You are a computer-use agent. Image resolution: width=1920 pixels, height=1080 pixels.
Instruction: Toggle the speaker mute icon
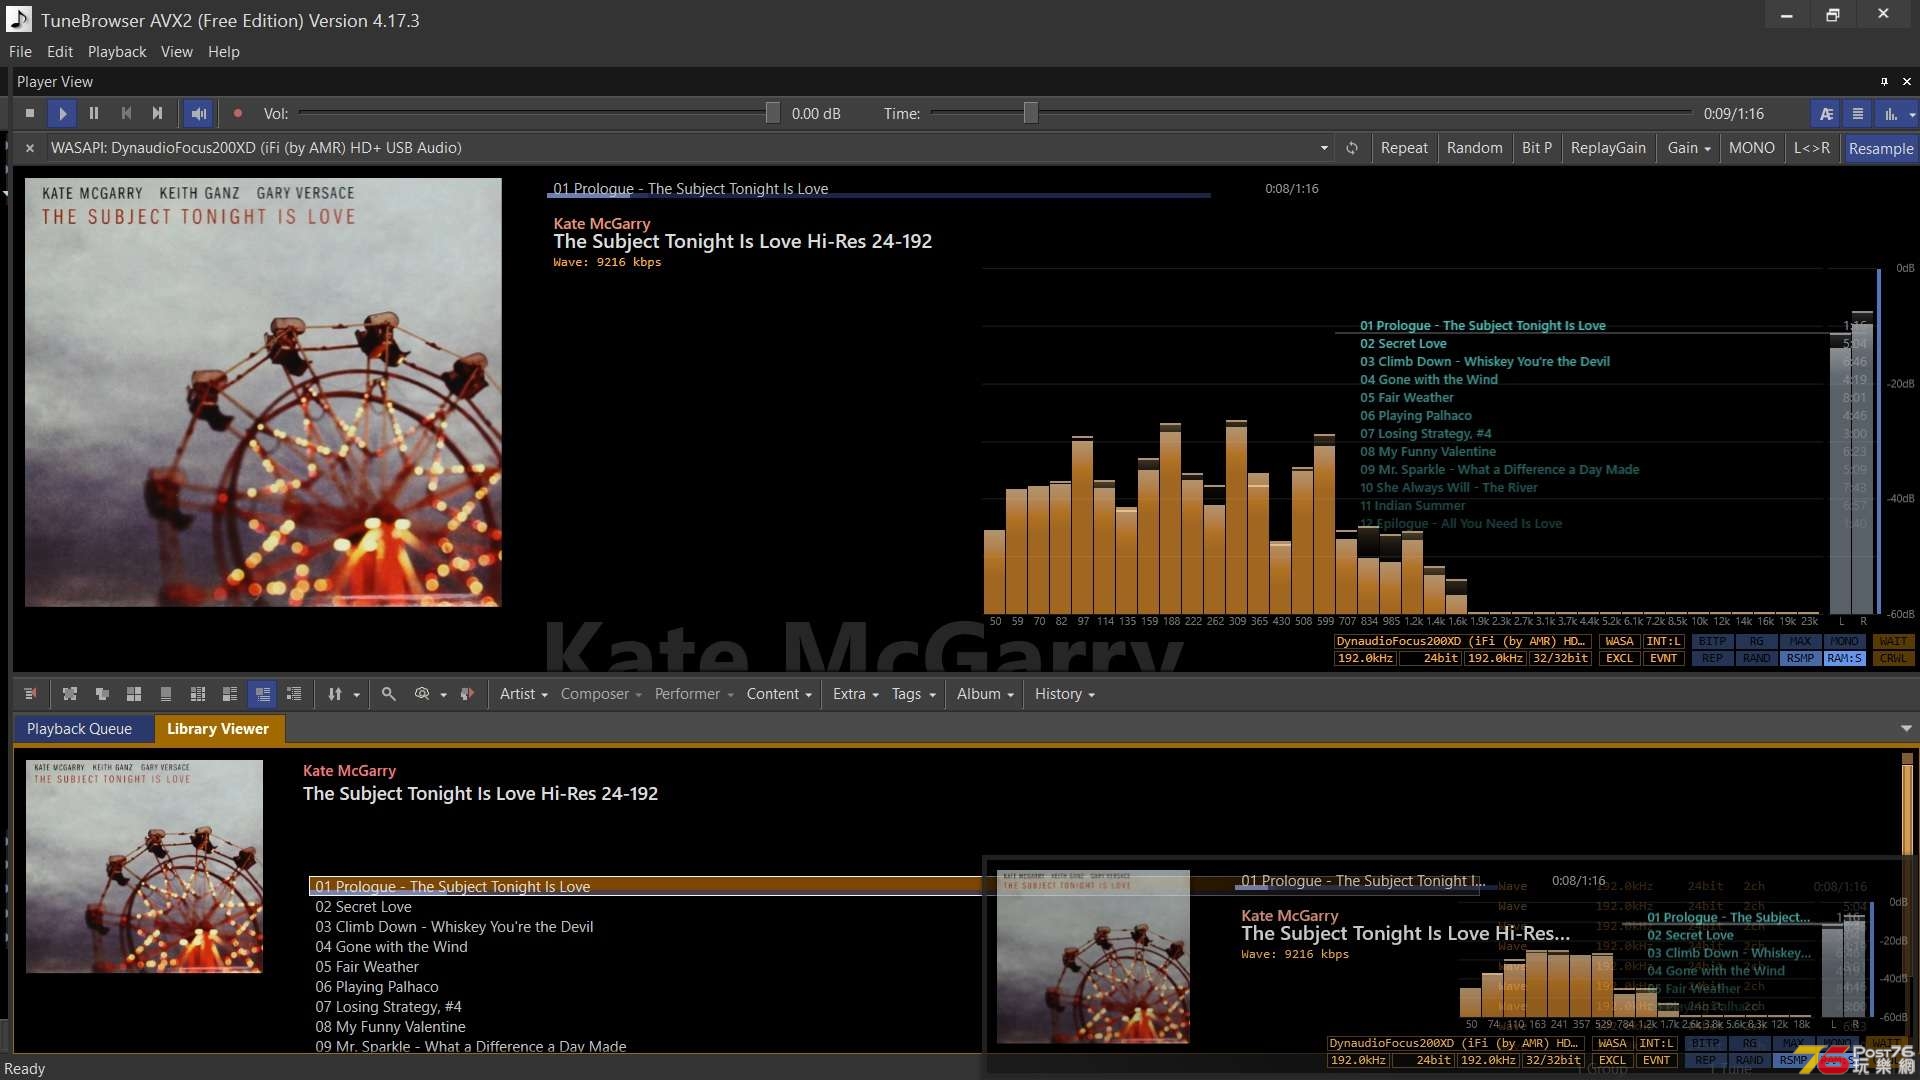pos(199,114)
